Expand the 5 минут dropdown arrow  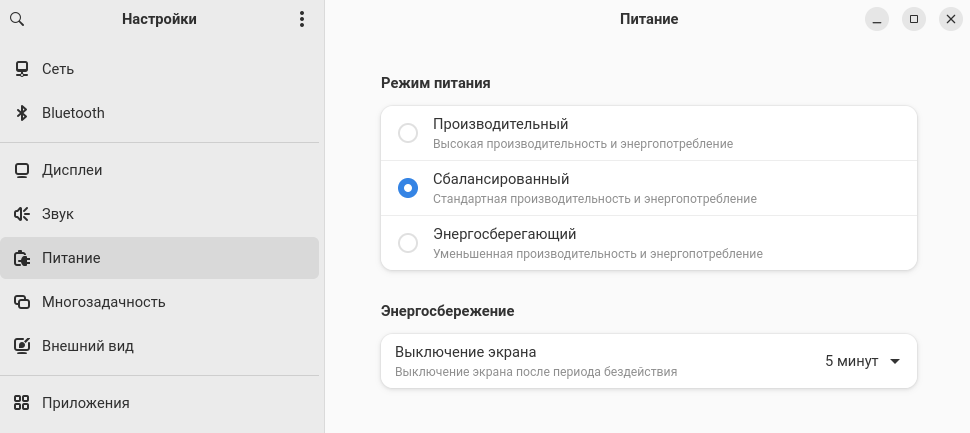tap(895, 361)
